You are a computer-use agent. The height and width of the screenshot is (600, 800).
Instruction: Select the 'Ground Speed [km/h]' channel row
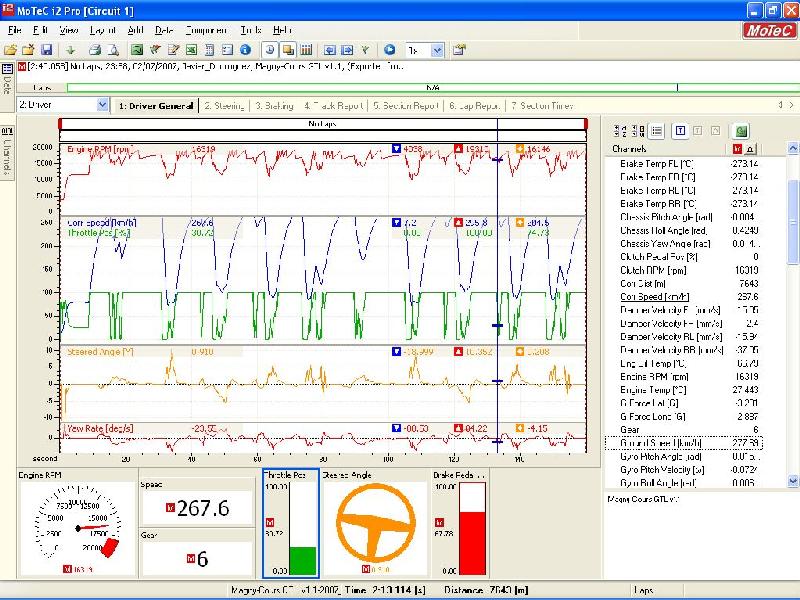[684, 443]
